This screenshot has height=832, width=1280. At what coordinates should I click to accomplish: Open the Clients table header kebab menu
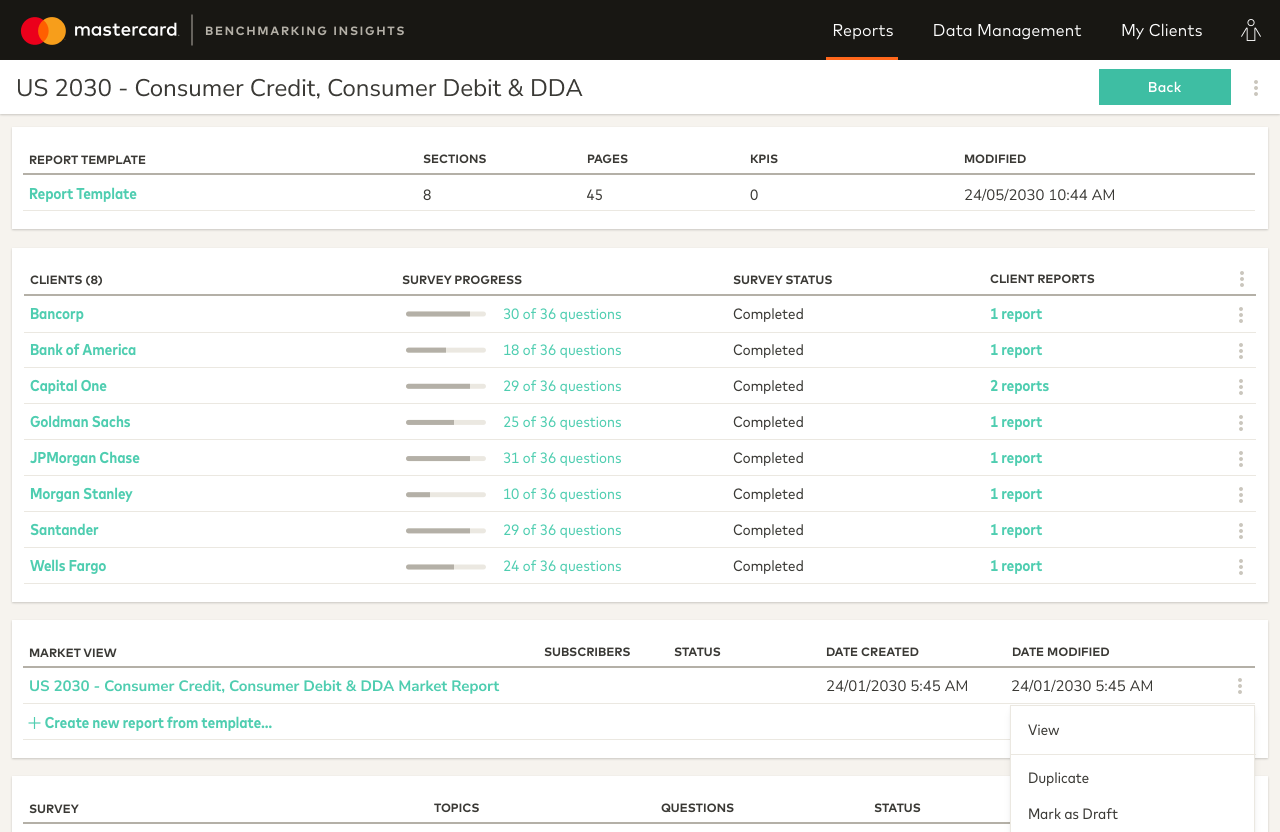1241,279
